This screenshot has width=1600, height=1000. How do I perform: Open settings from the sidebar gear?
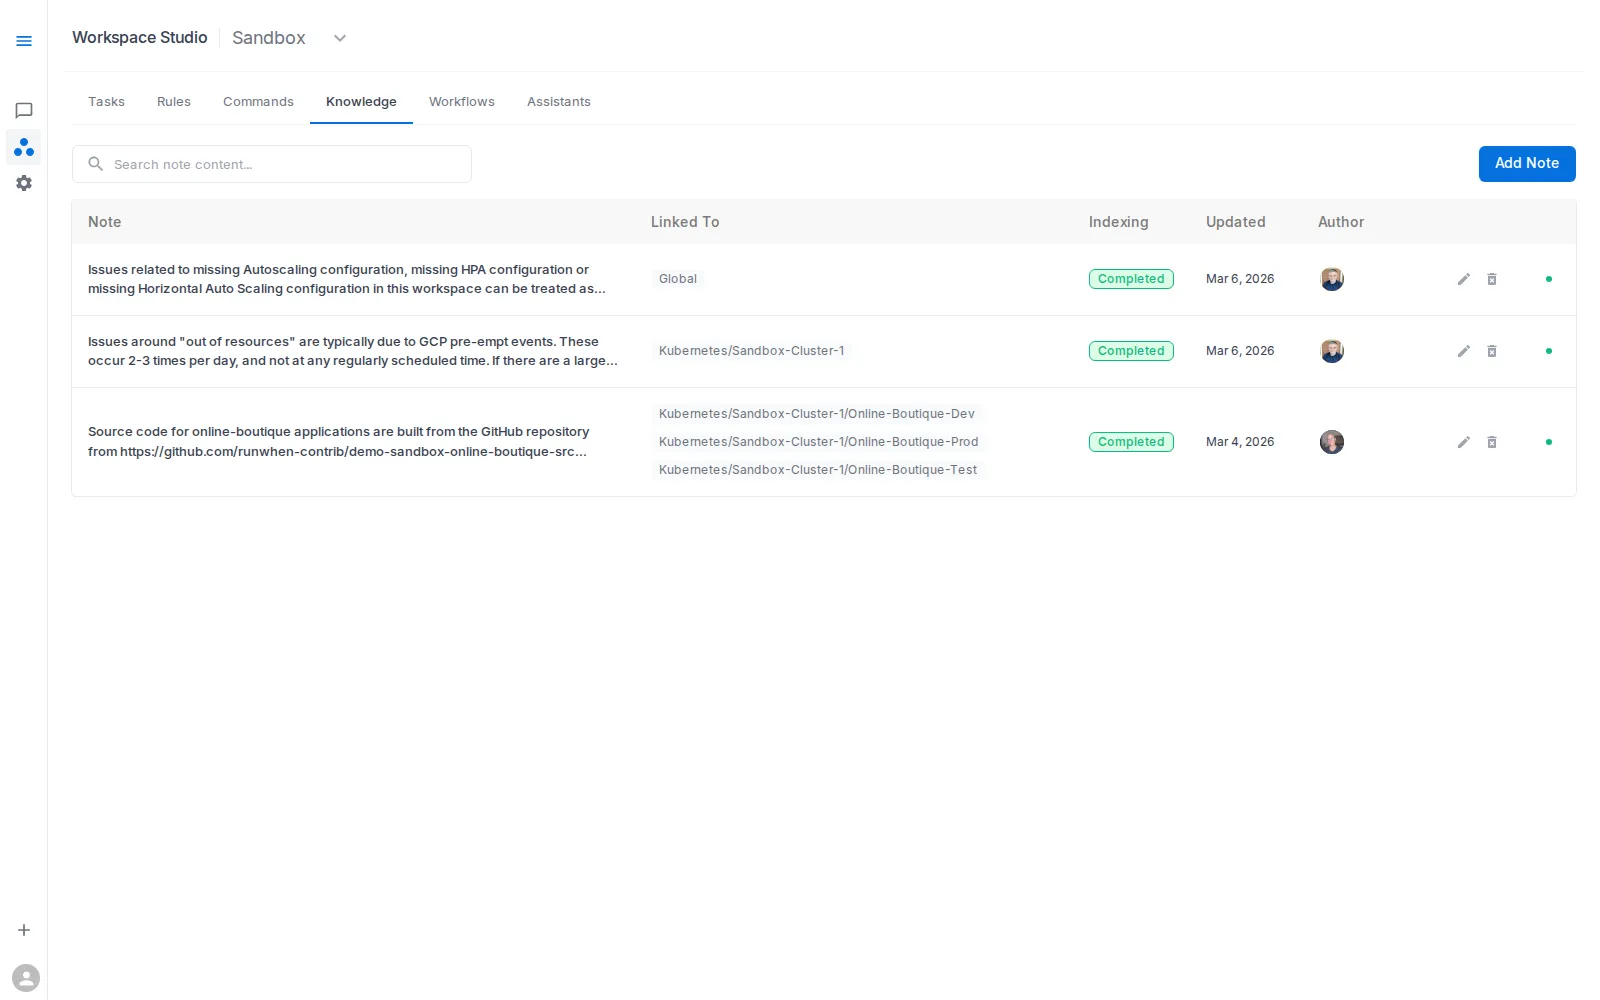coord(24,182)
